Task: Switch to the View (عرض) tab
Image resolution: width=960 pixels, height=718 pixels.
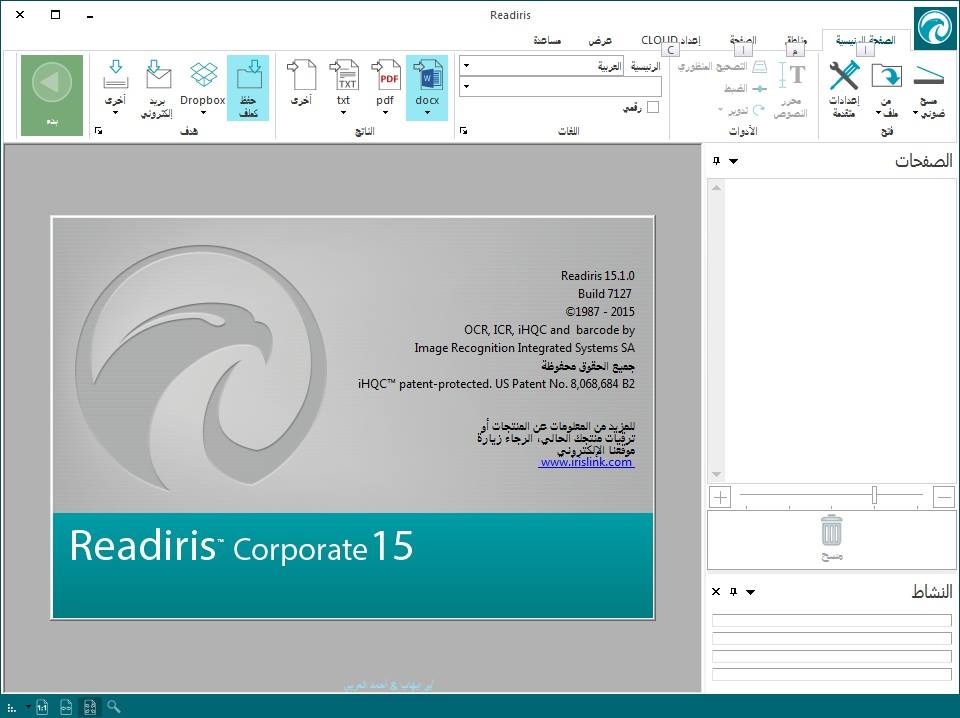Action: coord(599,40)
